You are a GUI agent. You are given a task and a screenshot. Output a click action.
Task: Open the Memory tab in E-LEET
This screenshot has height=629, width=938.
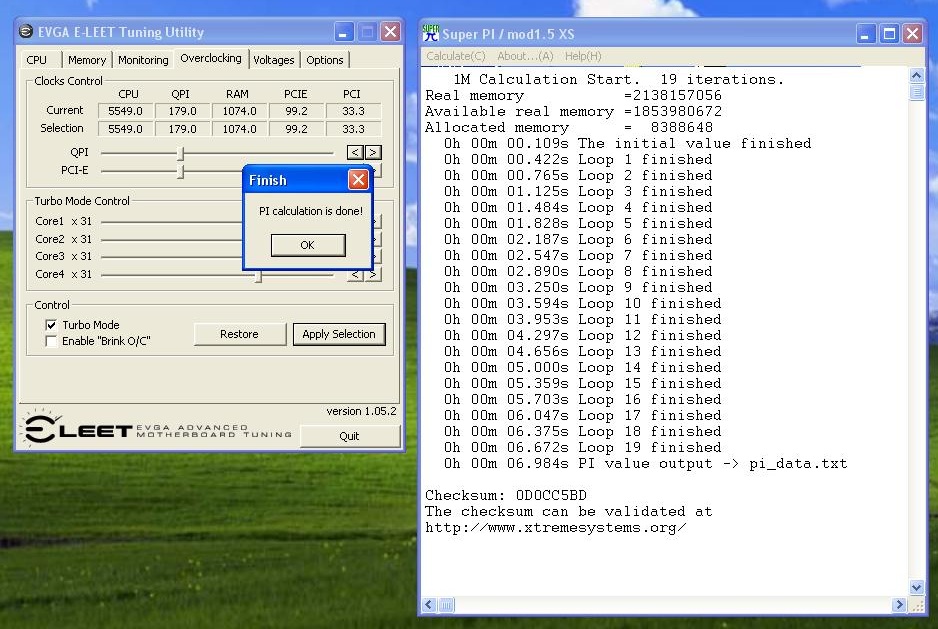coord(87,60)
